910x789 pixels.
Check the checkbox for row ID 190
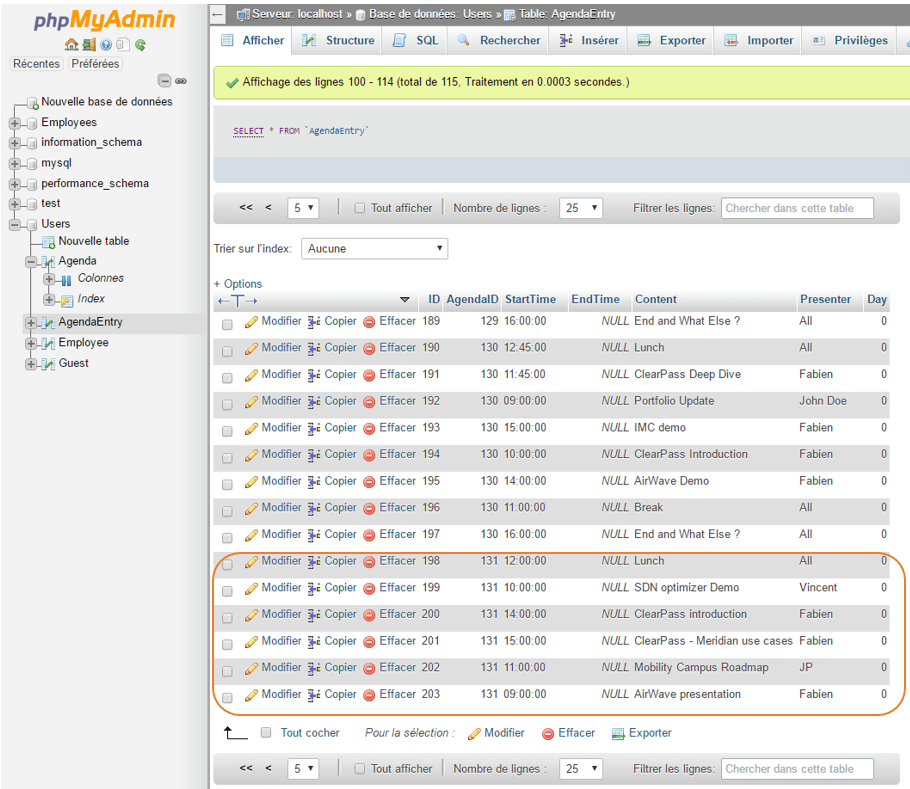coord(227,351)
